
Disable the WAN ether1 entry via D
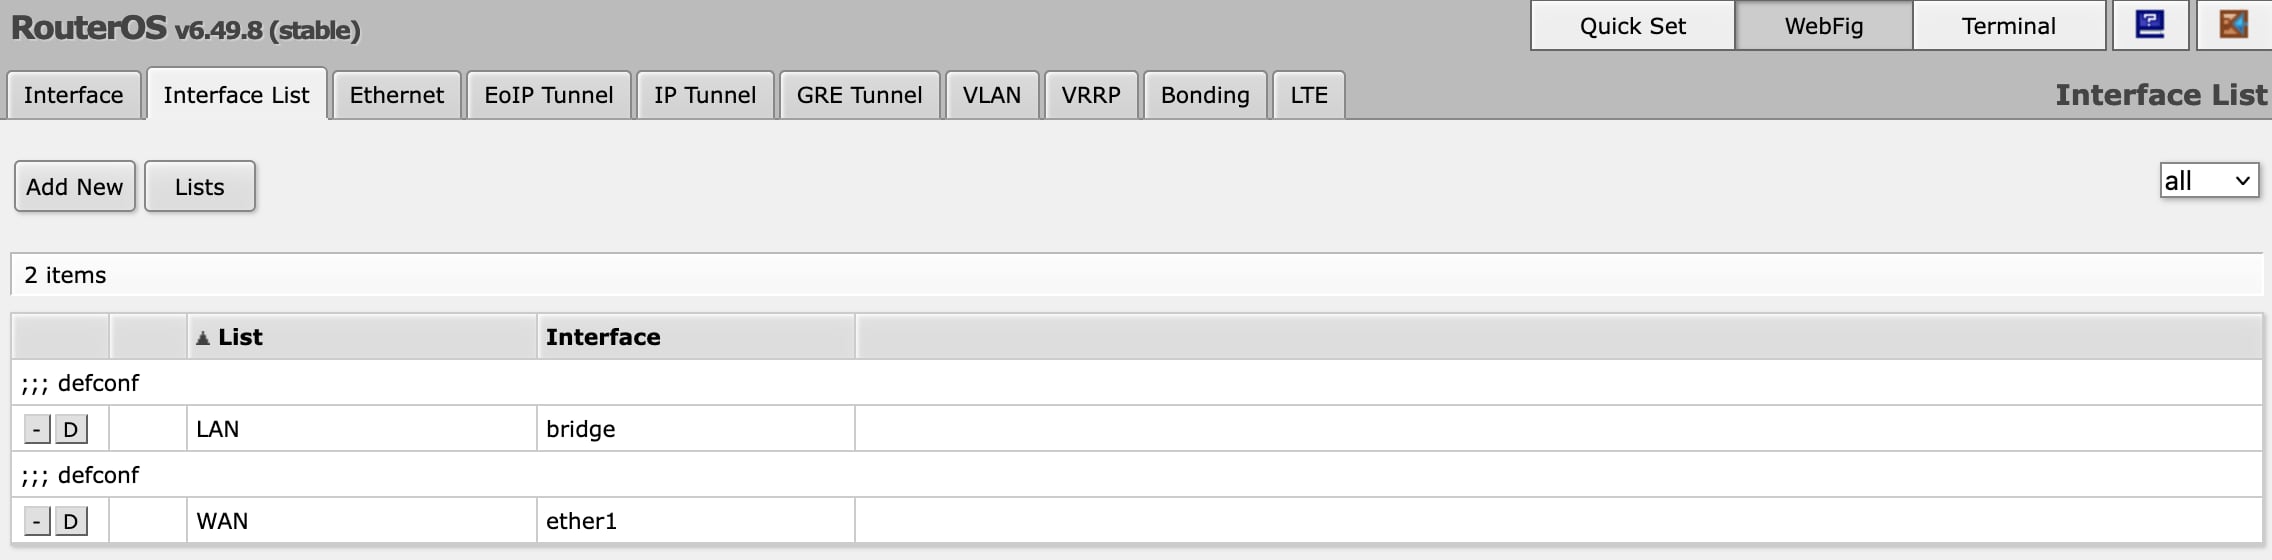[x=71, y=522]
